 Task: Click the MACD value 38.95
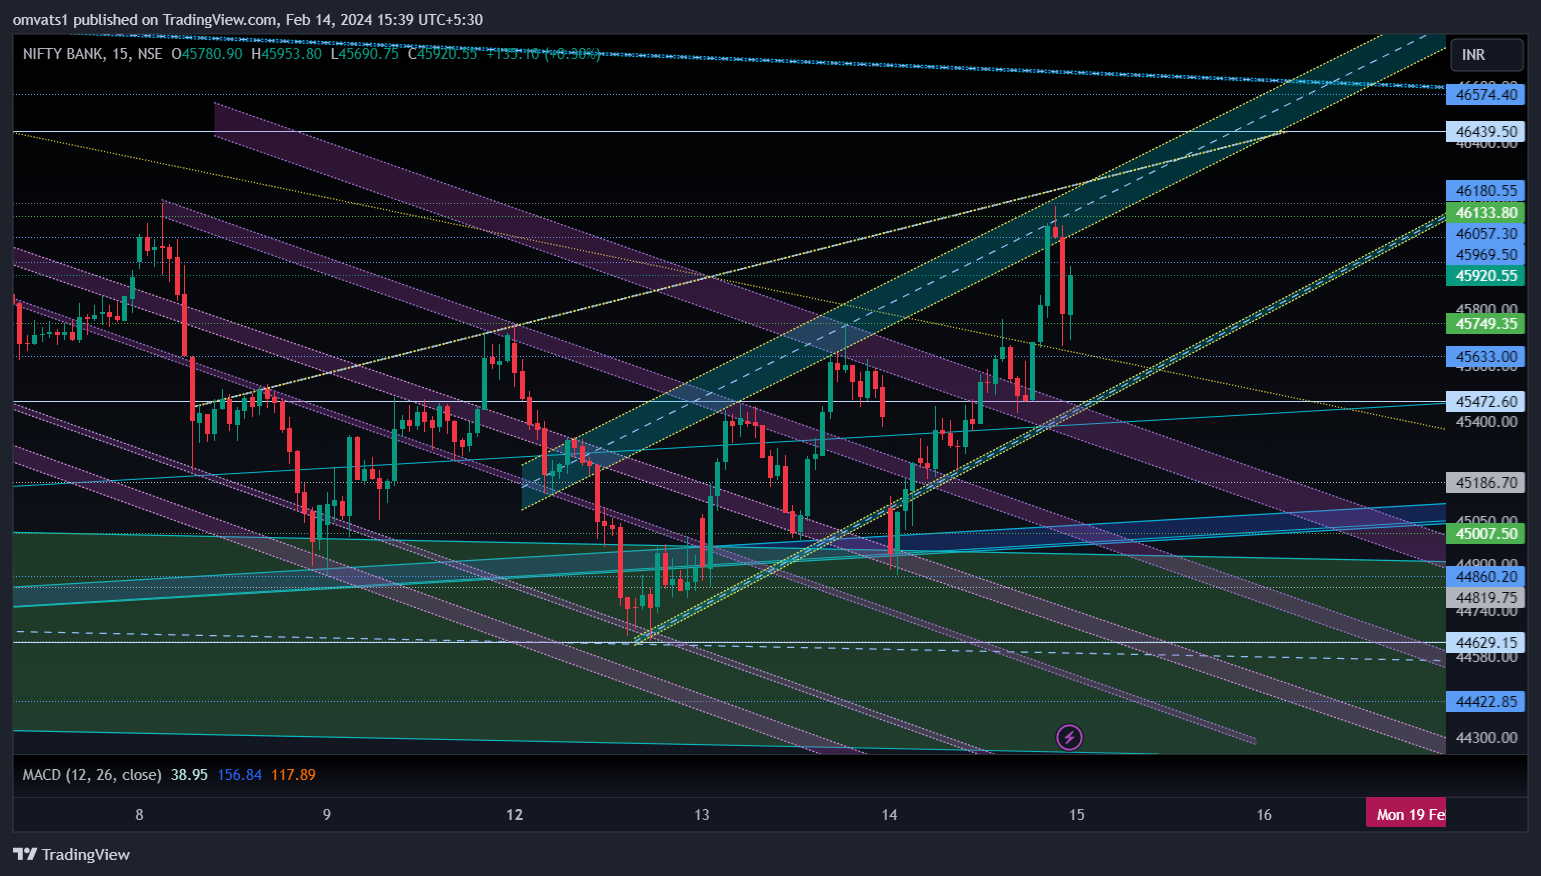(x=189, y=774)
